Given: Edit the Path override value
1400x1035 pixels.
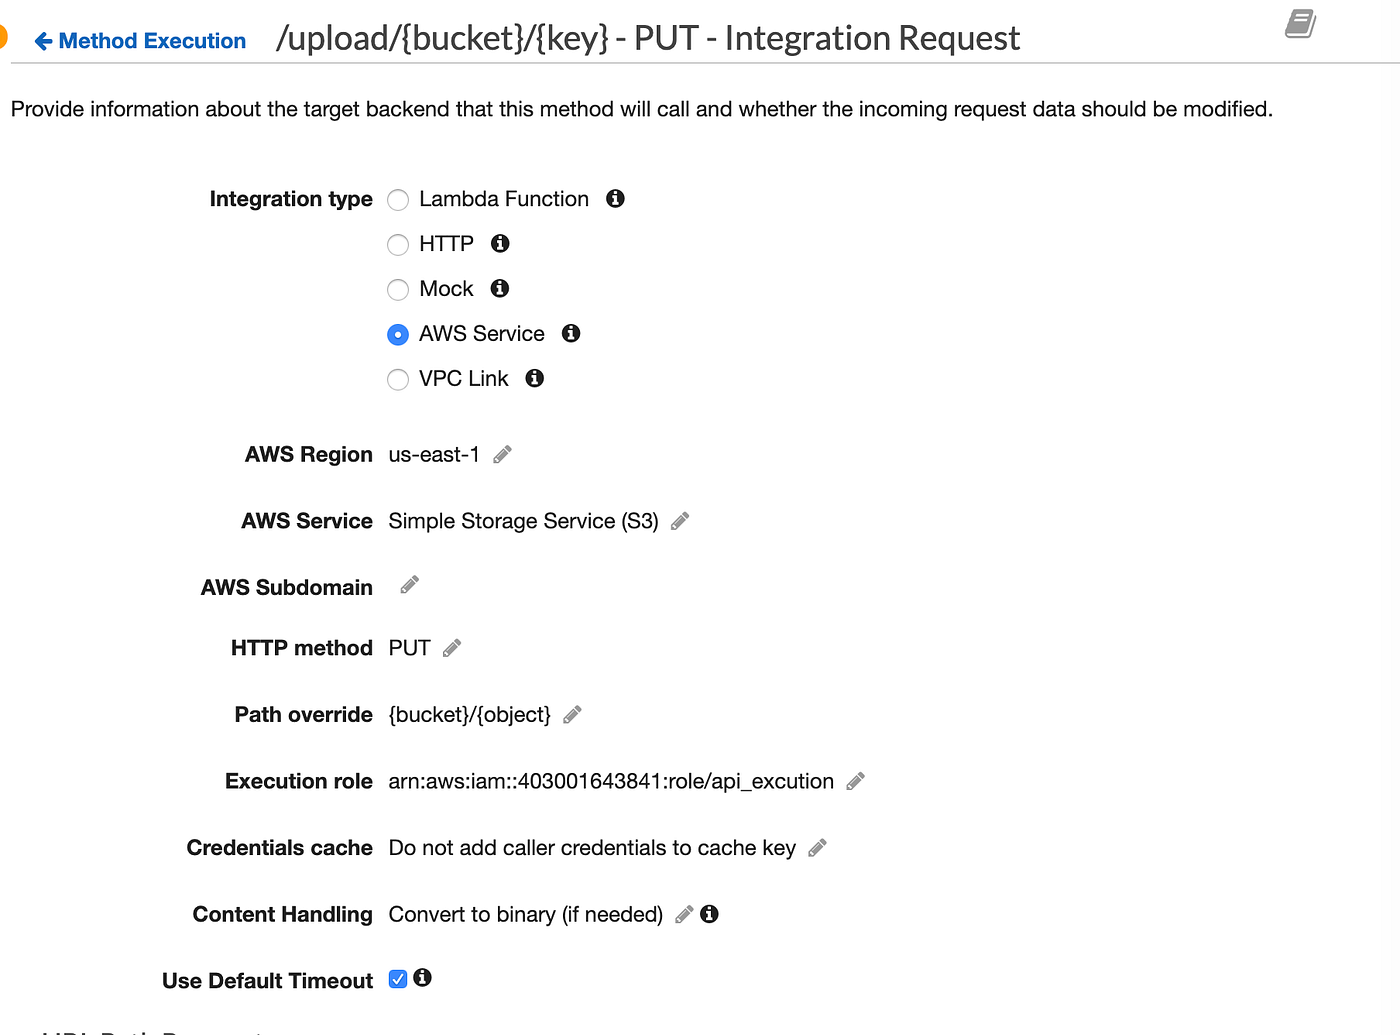Looking at the screenshot, I should click(571, 714).
